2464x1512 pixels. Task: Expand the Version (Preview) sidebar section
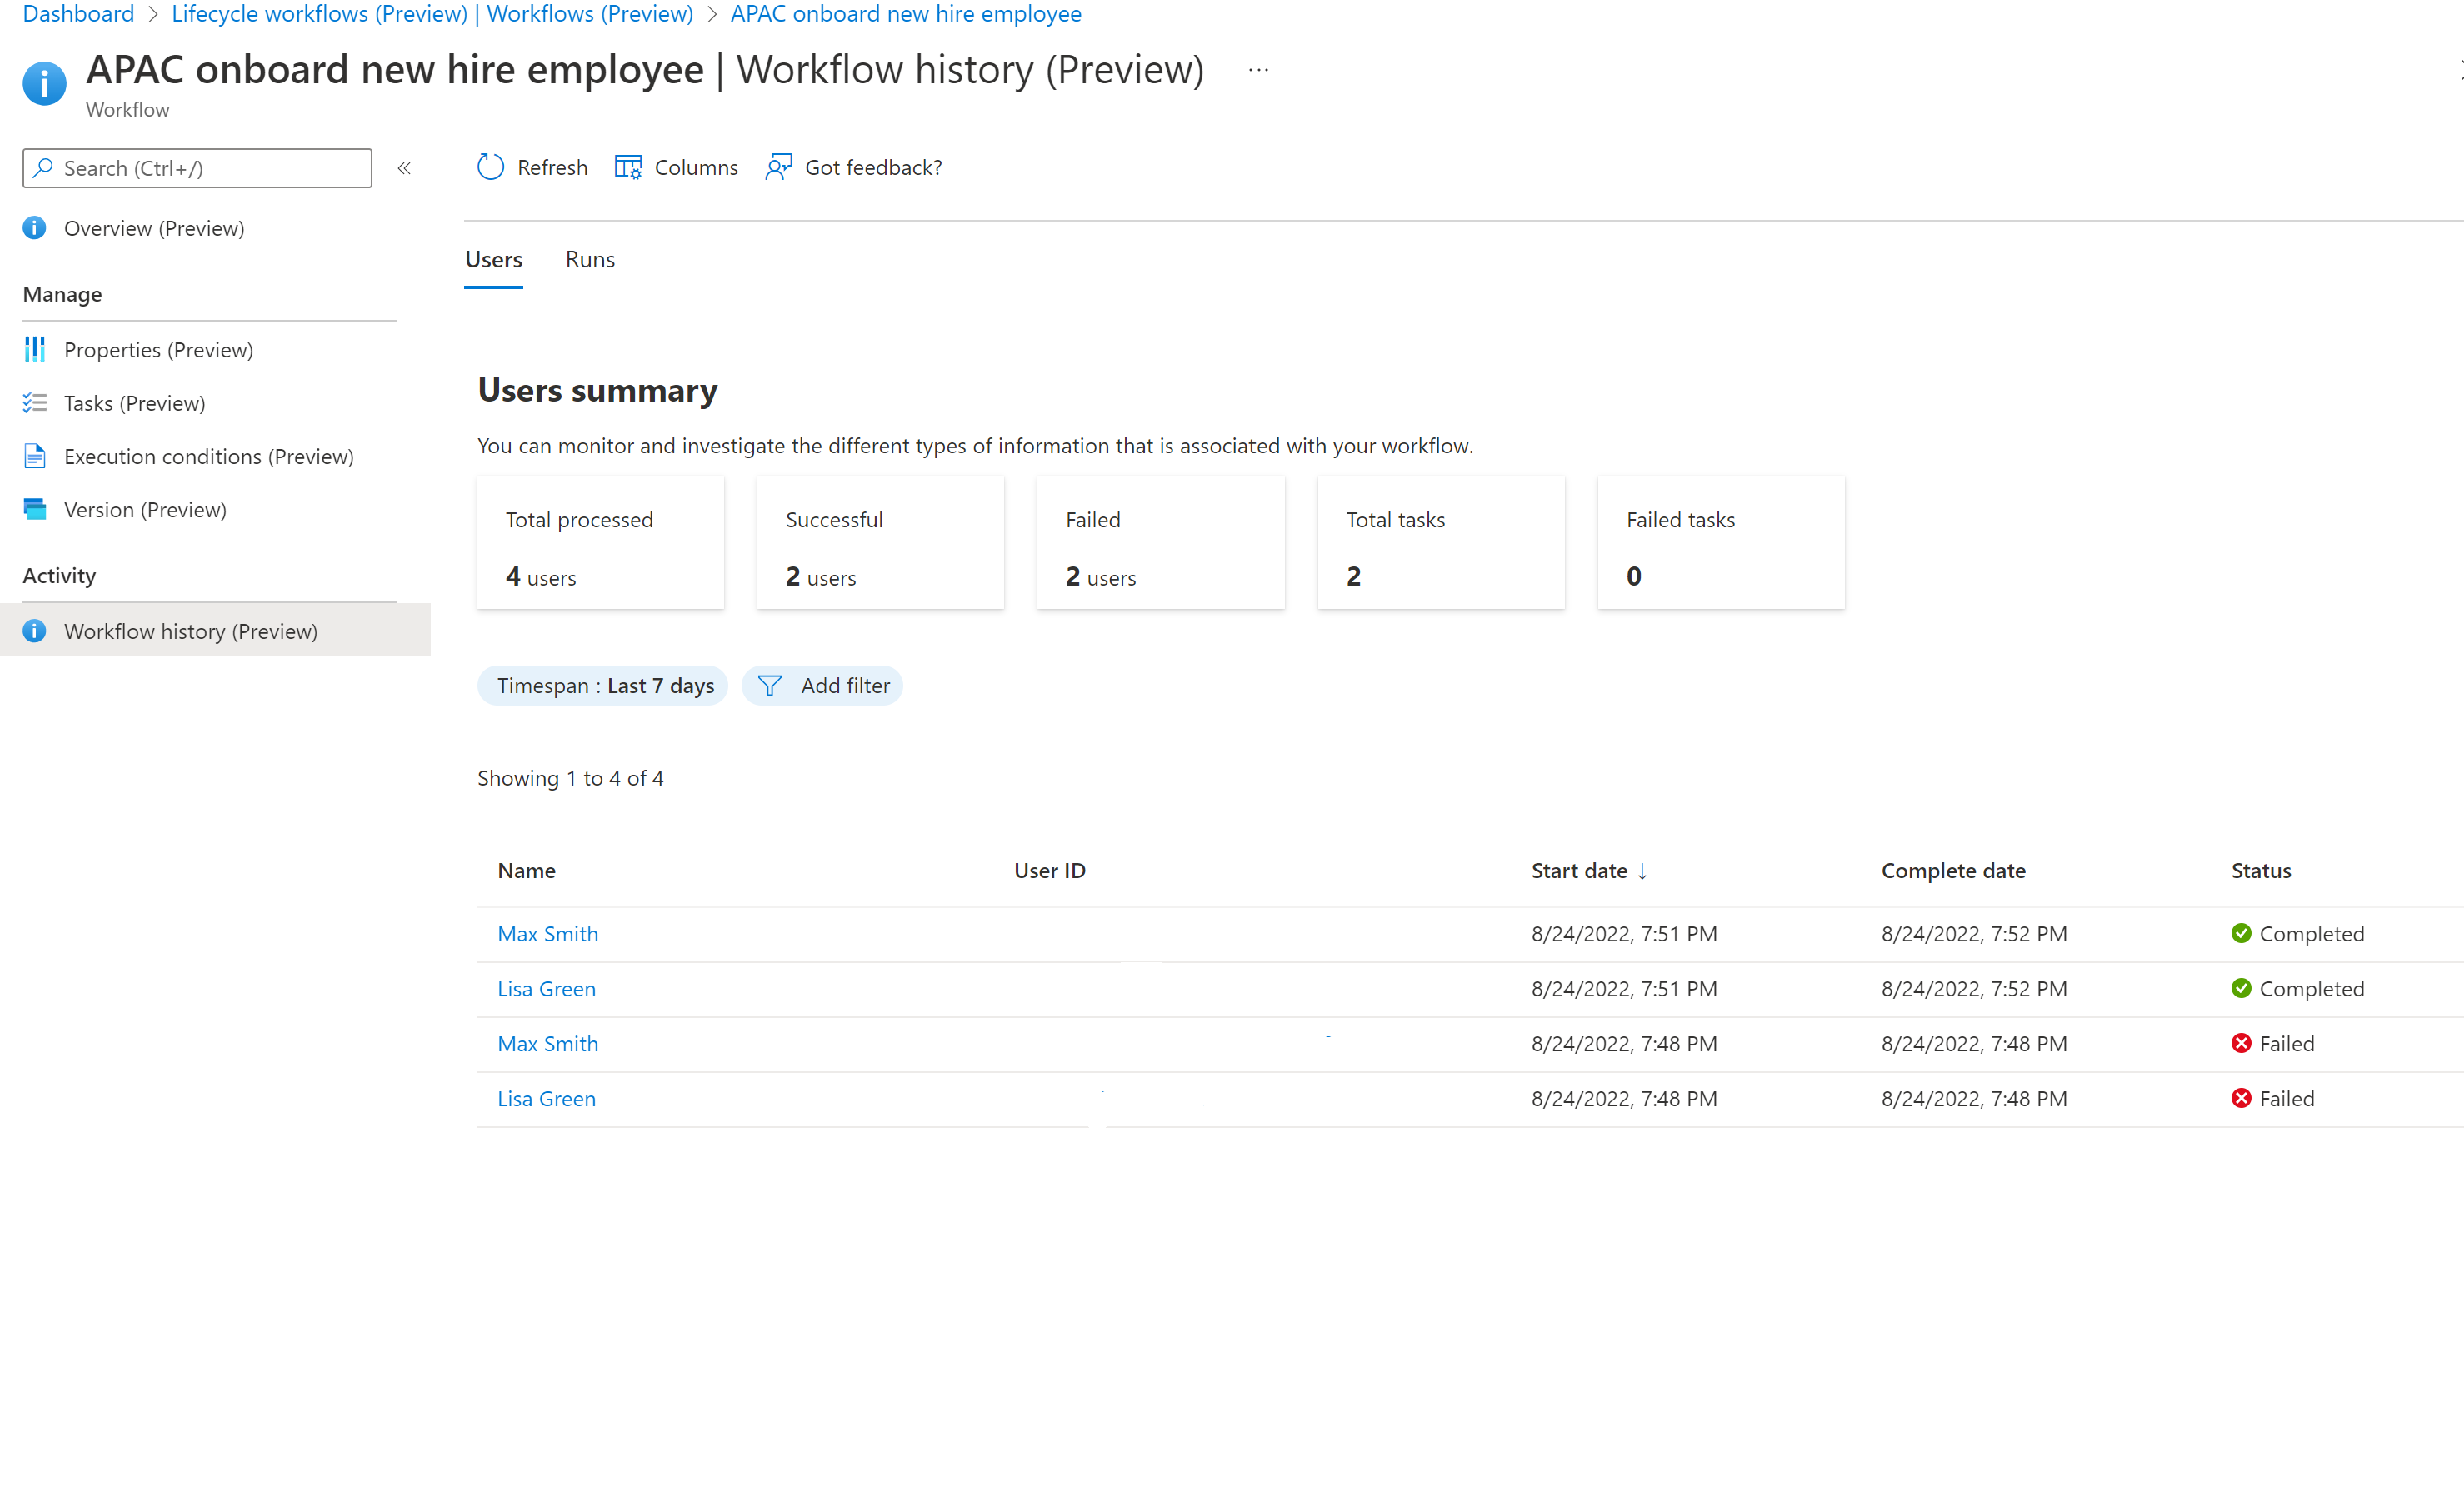pos(146,509)
